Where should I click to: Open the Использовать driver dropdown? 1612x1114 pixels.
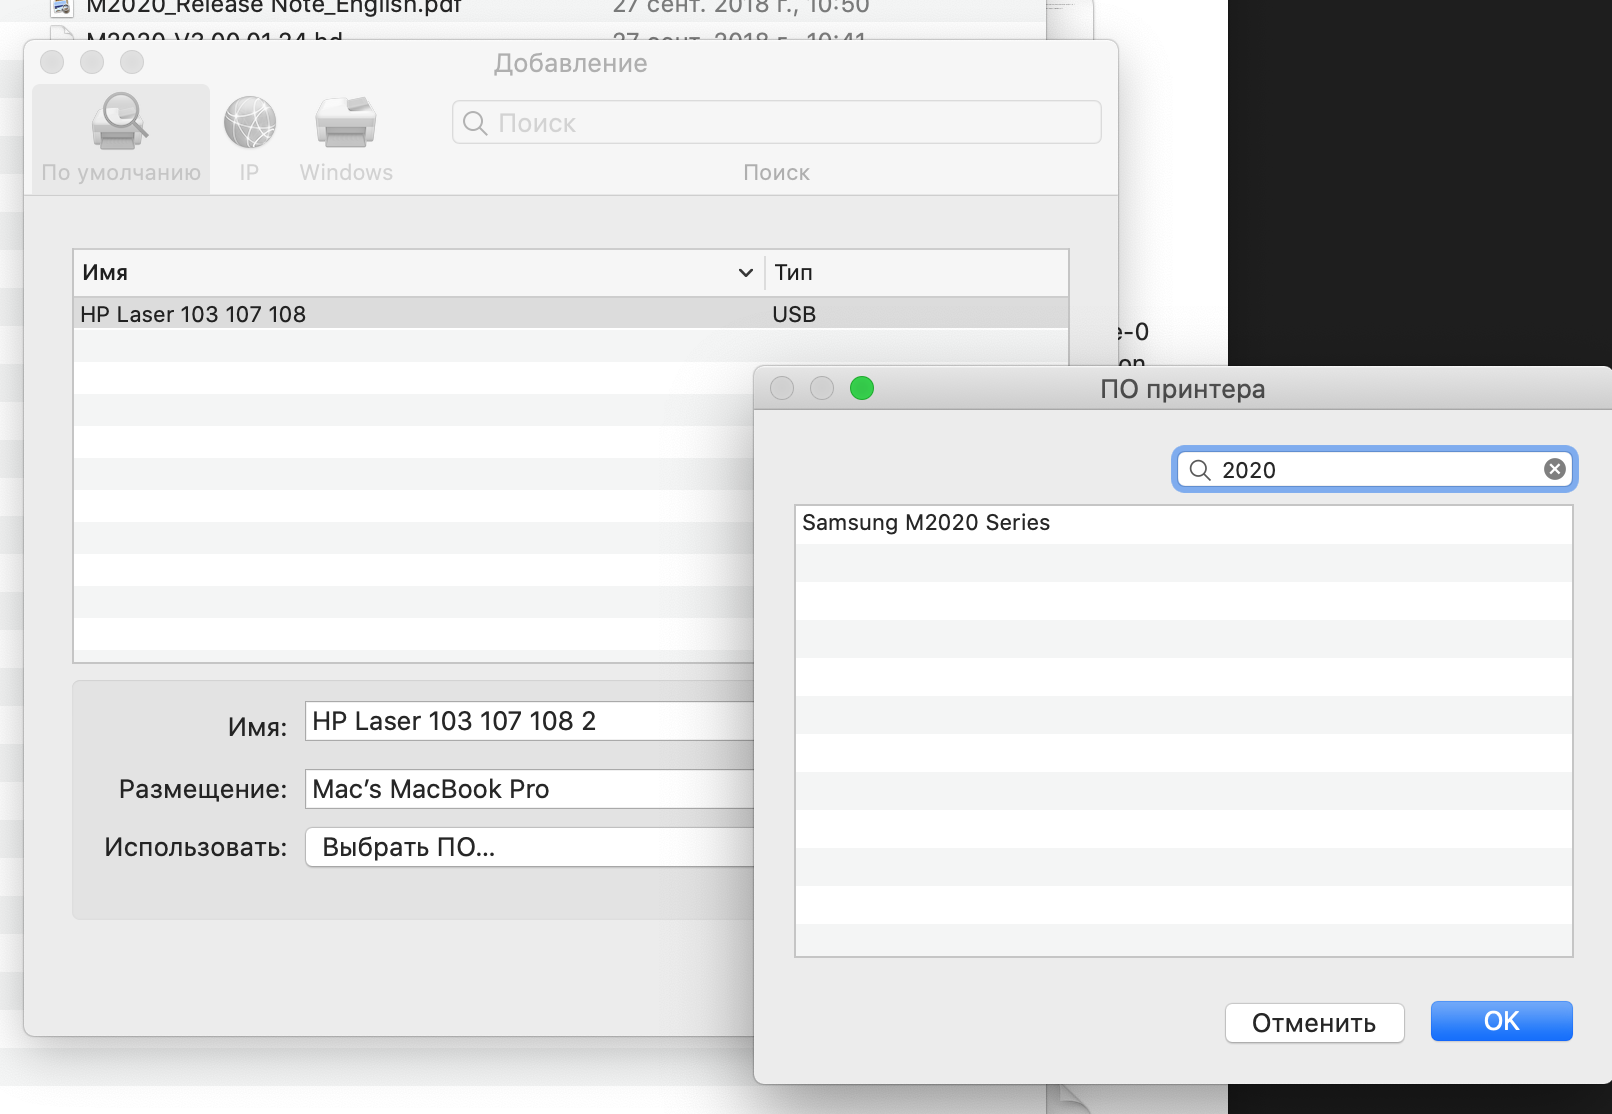[x=530, y=847]
